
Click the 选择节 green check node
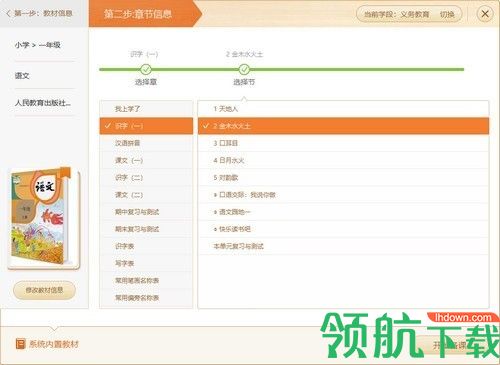244,70
